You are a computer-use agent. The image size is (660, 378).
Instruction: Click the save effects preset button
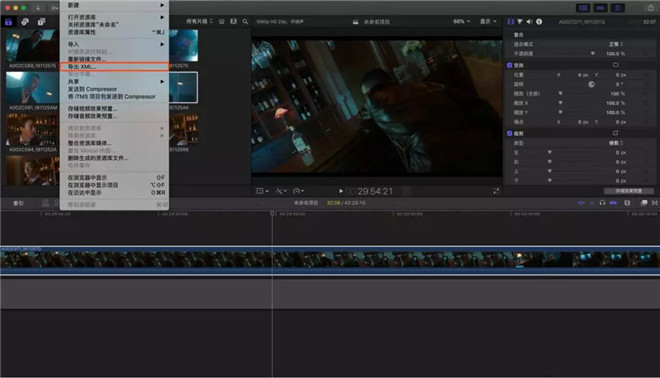tap(629, 191)
